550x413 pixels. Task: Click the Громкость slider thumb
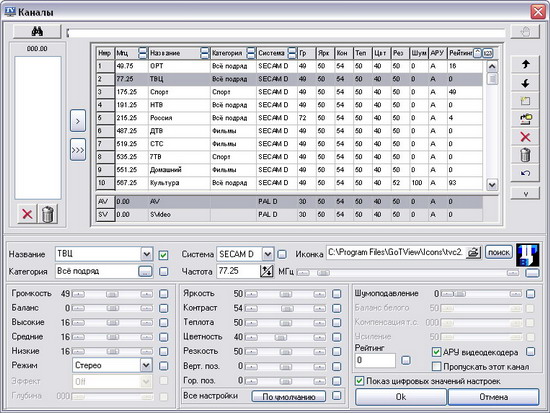point(112,294)
